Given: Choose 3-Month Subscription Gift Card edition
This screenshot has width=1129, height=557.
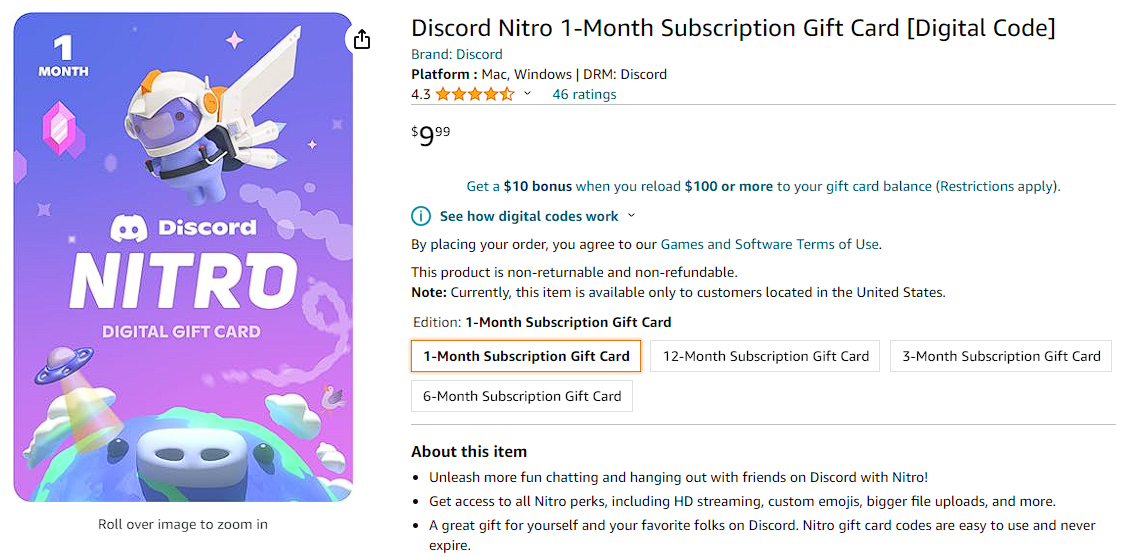Looking at the screenshot, I should point(1000,356).
